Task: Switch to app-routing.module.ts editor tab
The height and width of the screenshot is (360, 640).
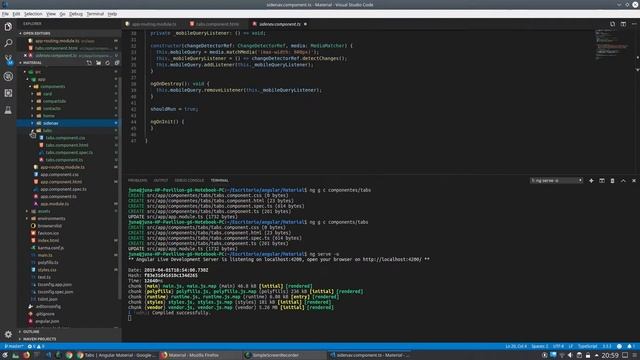Action: point(154,24)
